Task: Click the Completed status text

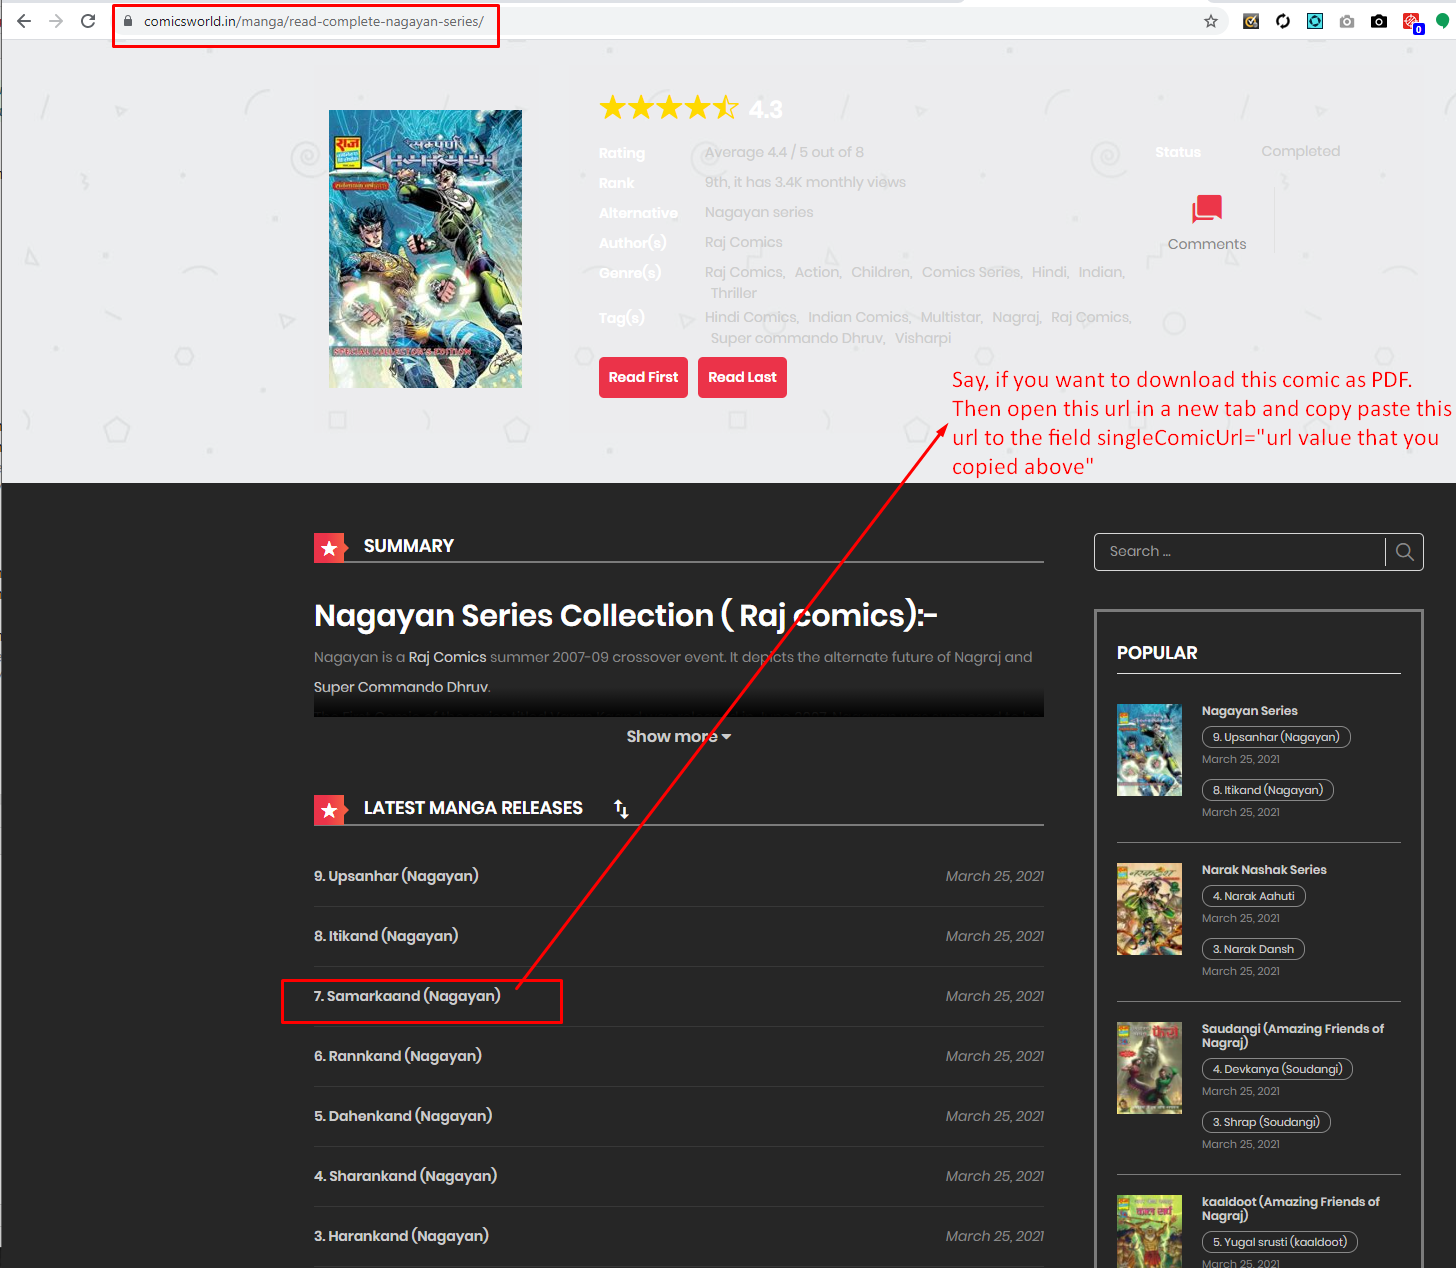Action: coord(1300,151)
